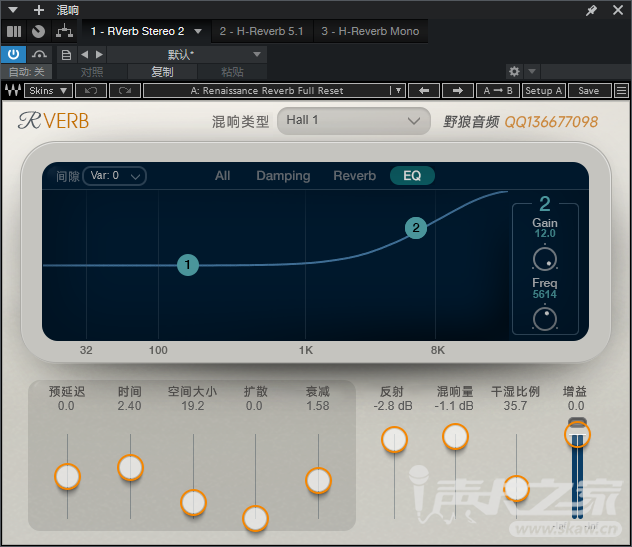Open the 默认 preset dropdown
Image resolution: width=632 pixels, height=547 pixels.
(x=187, y=54)
